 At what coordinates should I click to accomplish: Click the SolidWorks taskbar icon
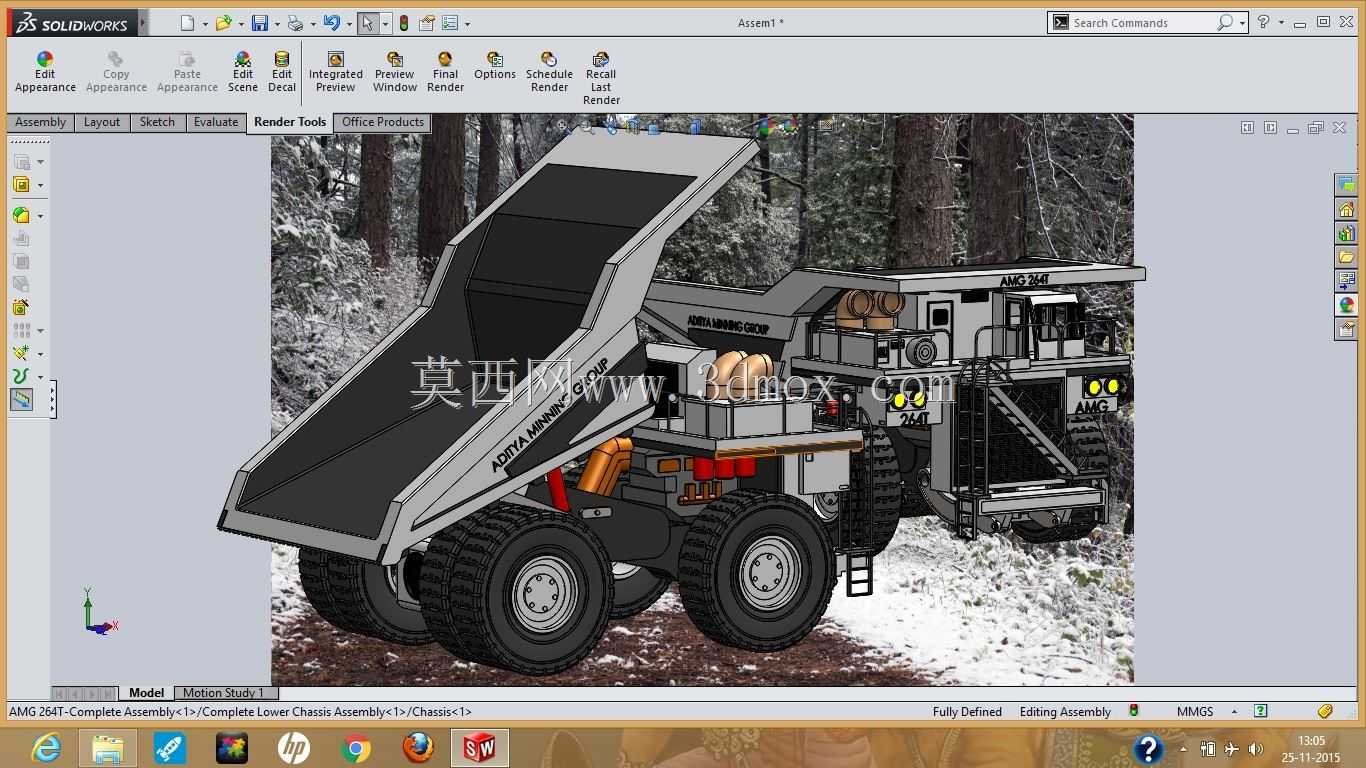(x=480, y=748)
